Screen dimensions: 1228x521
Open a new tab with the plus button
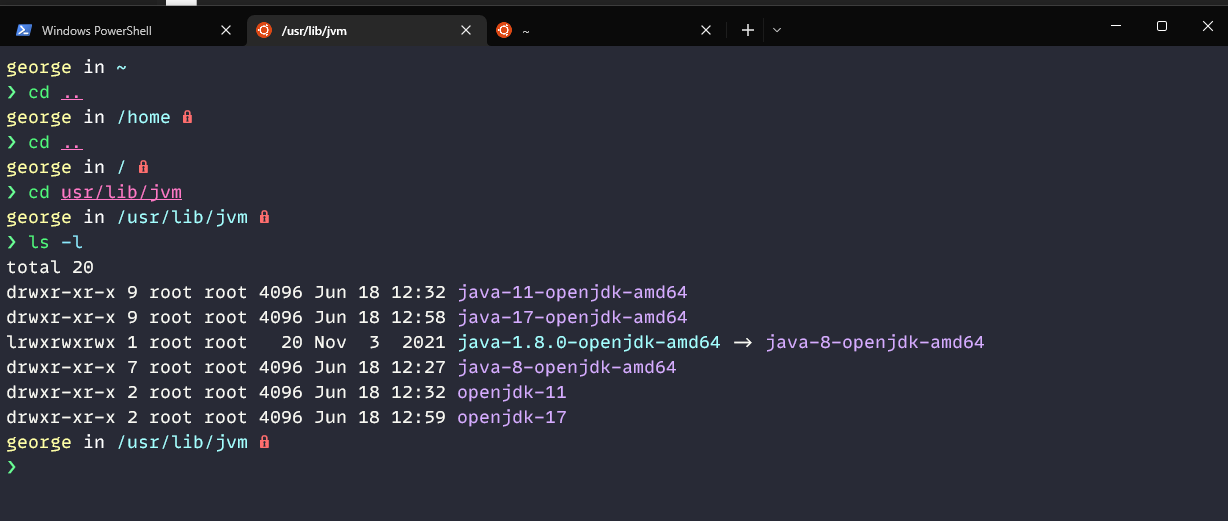tap(747, 30)
